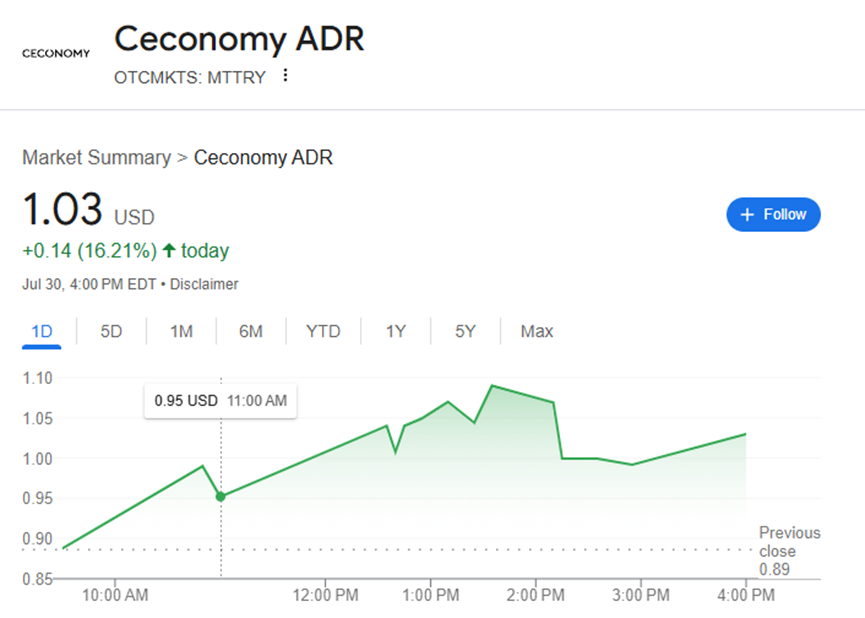
Task: Follow the Ceconomy ADR stock
Action: pos(773,215)
